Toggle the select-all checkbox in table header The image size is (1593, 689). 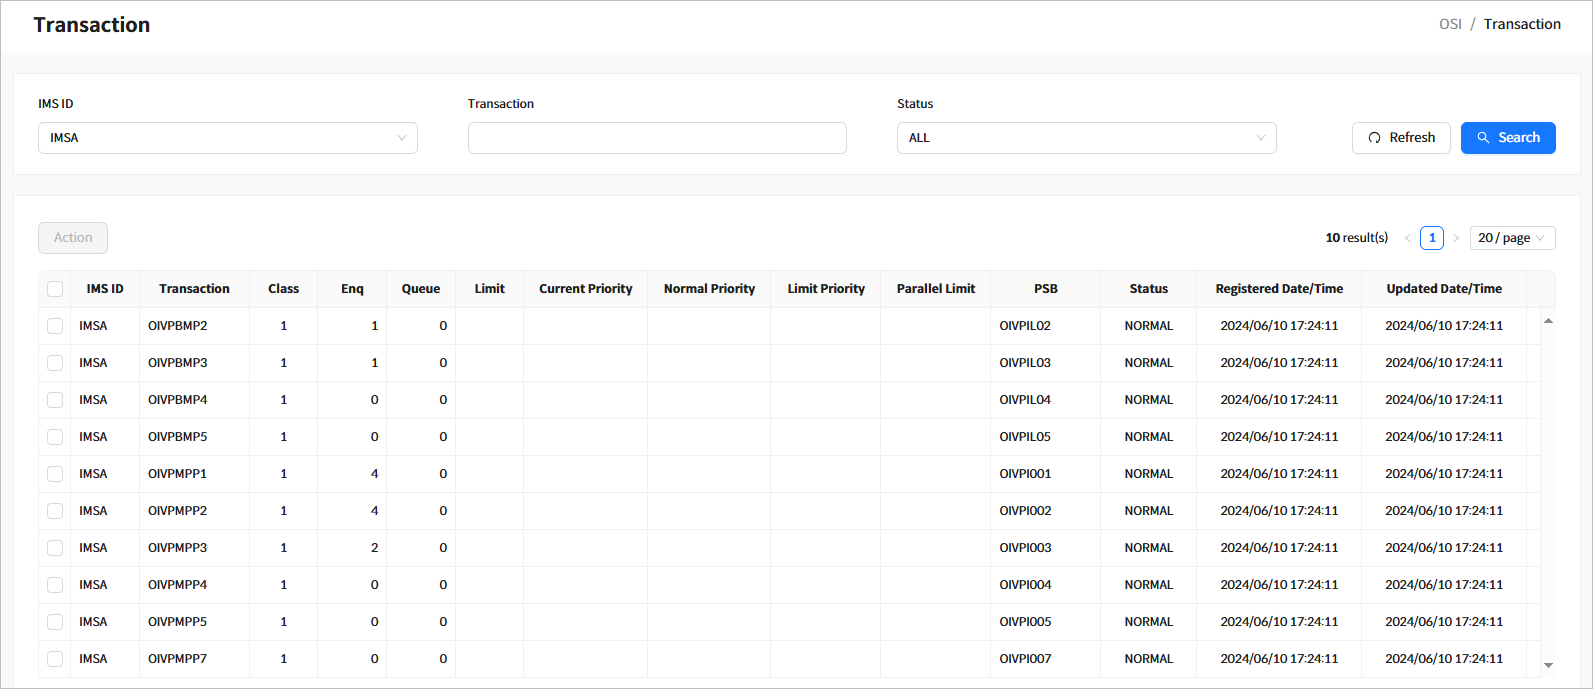[x=55, y=289]
